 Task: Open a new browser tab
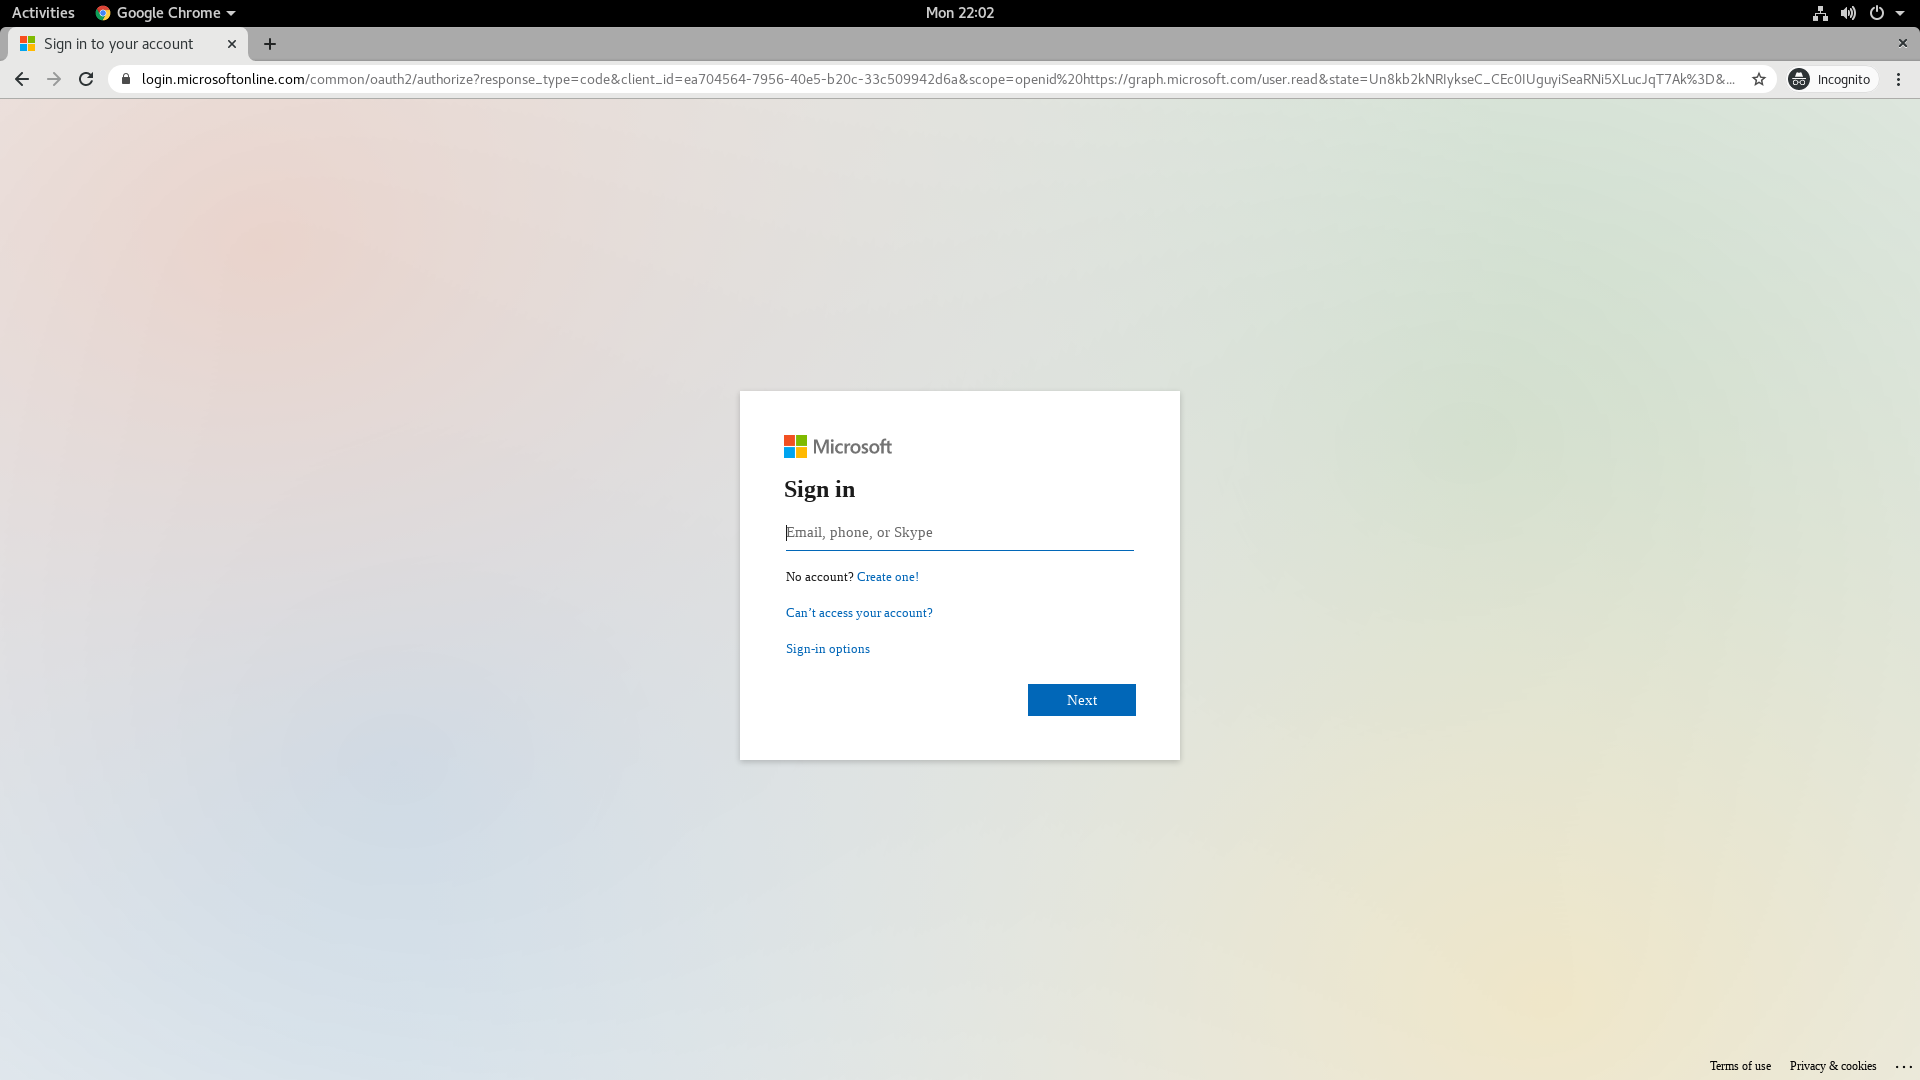[x=270, y=44]
